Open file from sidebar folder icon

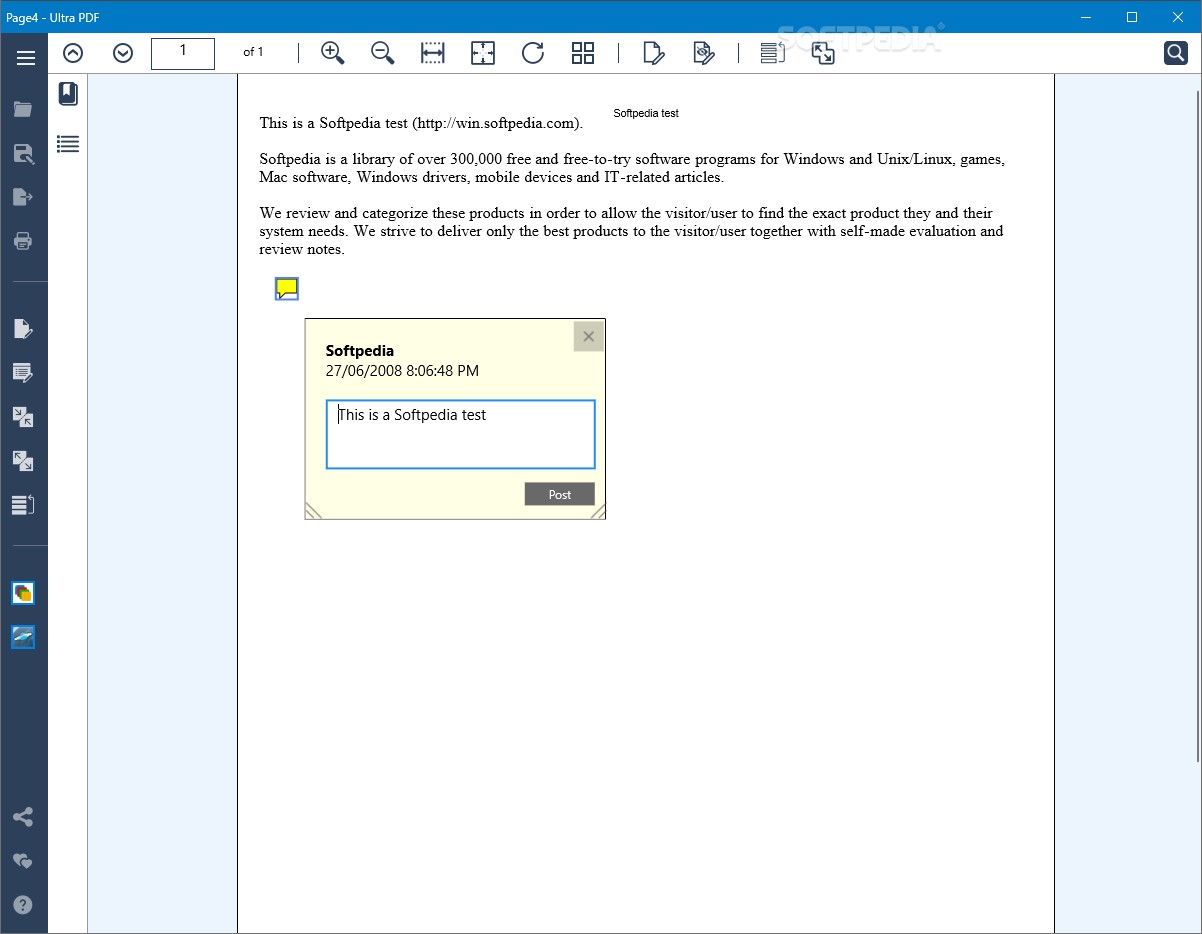point(23,109)
